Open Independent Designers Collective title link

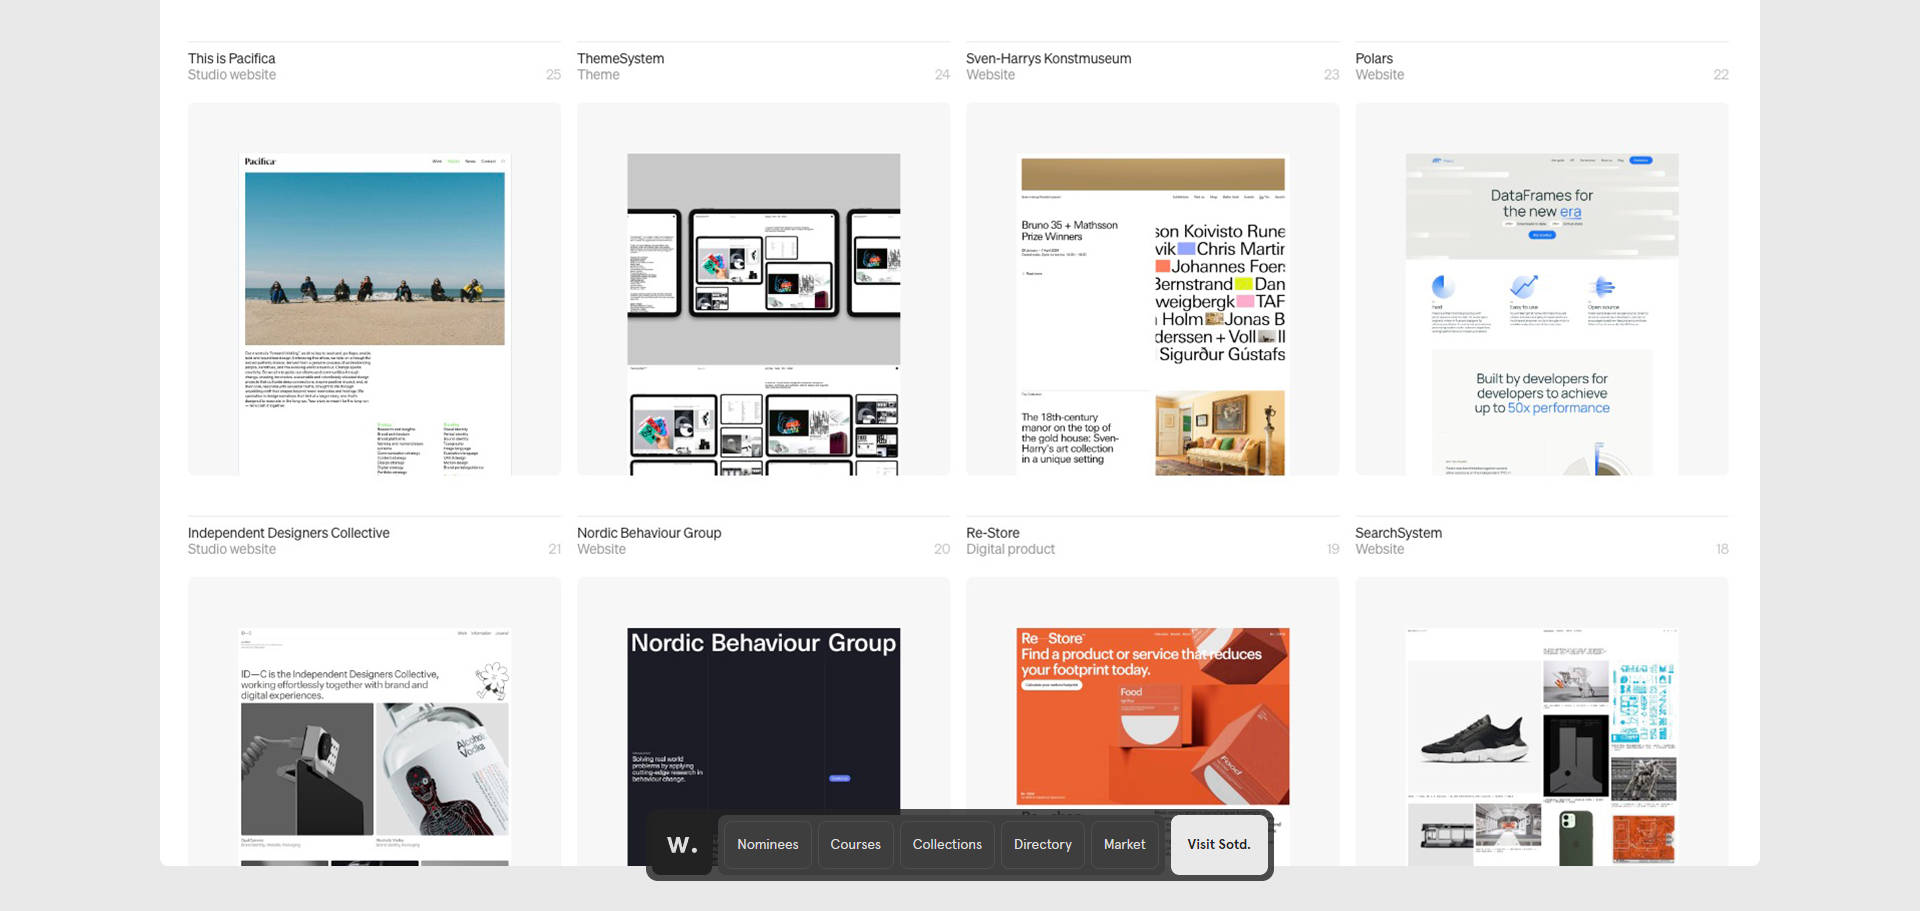click(x=289, y=533)
